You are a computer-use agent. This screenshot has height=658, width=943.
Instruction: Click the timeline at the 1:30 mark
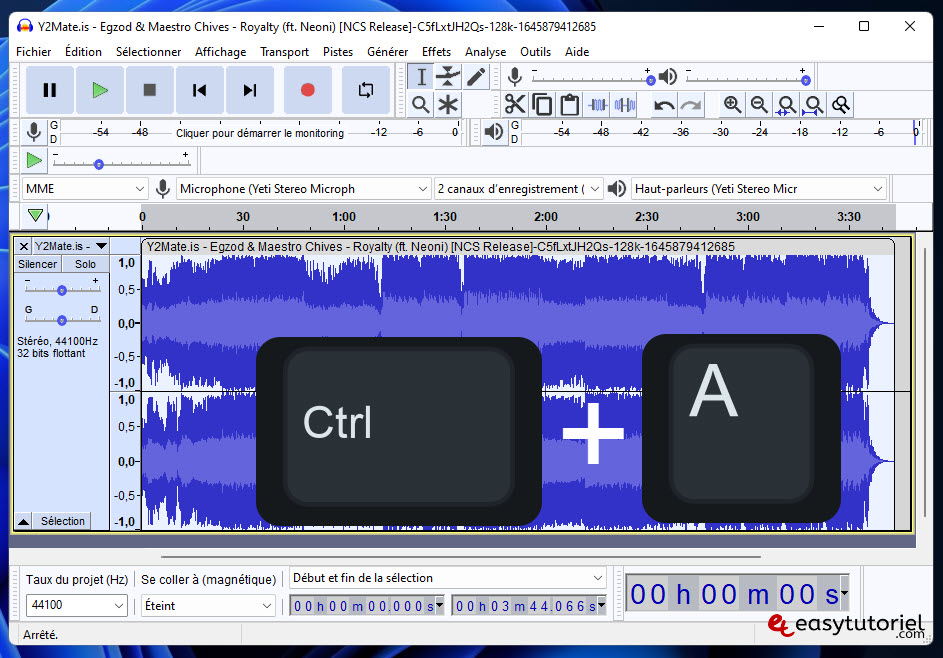[444, 217]
